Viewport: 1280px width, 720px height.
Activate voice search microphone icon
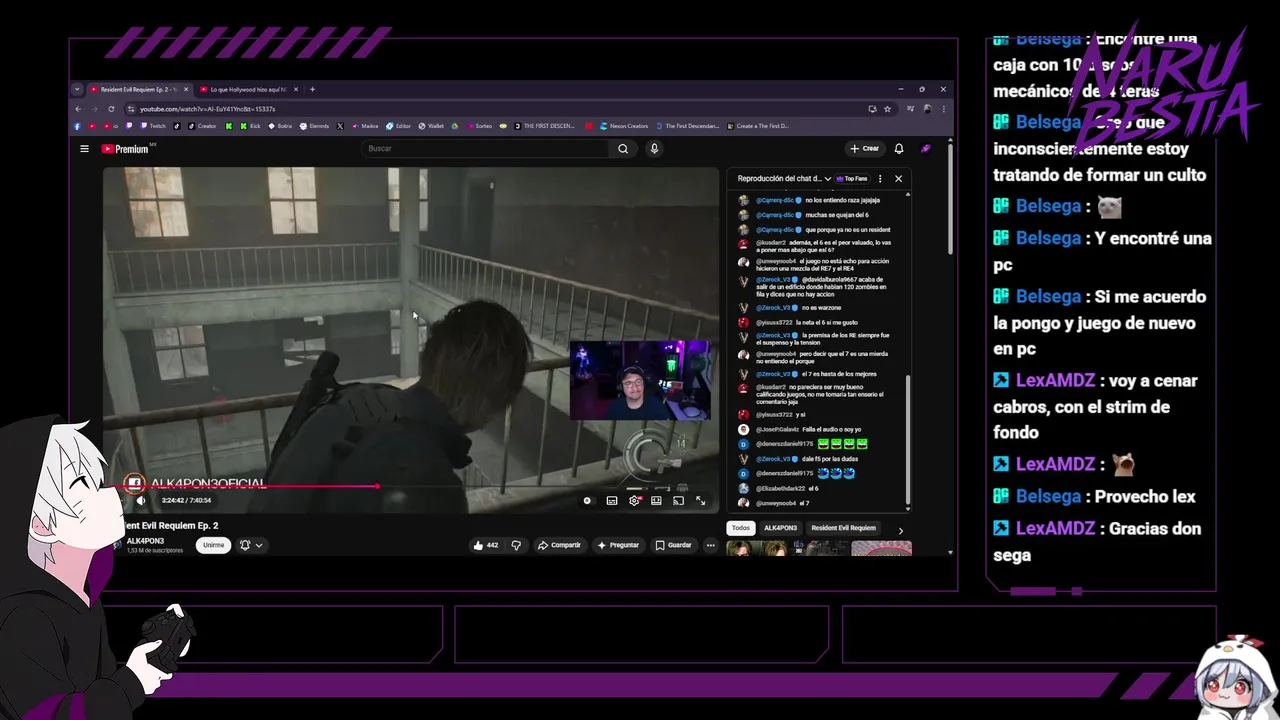tap(654, 149)
